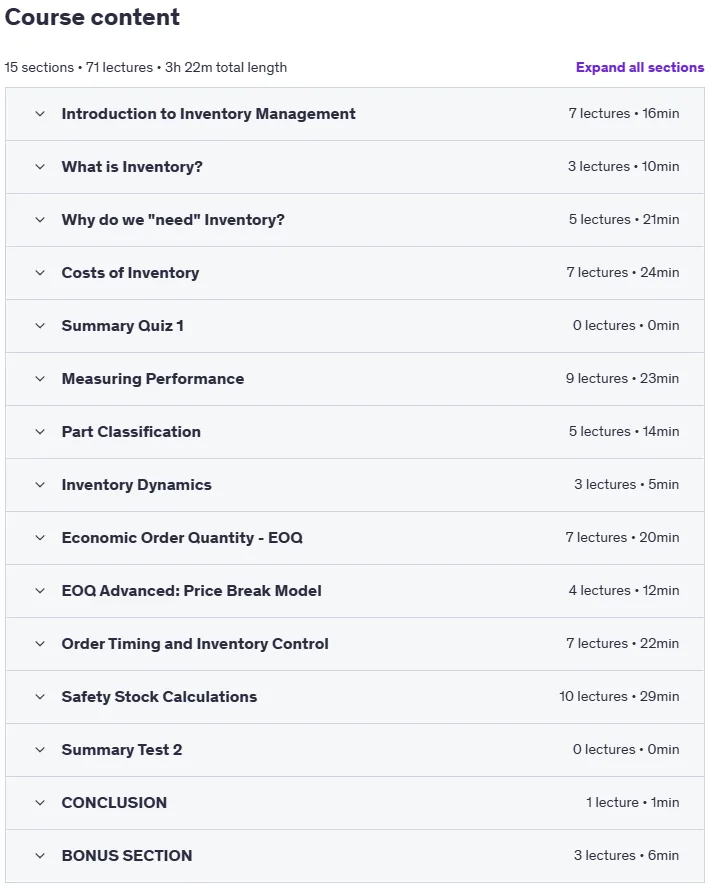Click chevron beside Economic Order Quantity - EOQ
Image resolution: width=710 pixels, height=889 pixels.
pos(40,538)
